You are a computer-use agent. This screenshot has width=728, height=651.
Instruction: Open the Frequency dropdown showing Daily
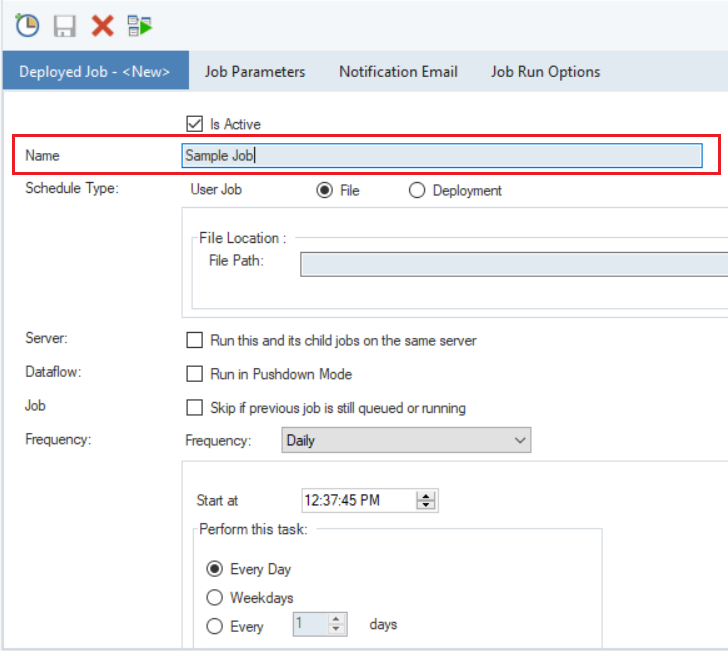(x=406, y=440)
